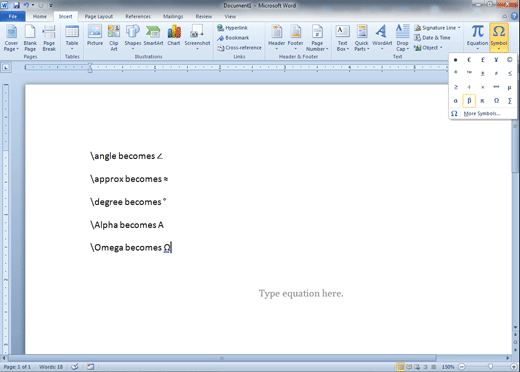Insert a Hyperlink
The image size is (520, 372).
[x=232, y=28]
